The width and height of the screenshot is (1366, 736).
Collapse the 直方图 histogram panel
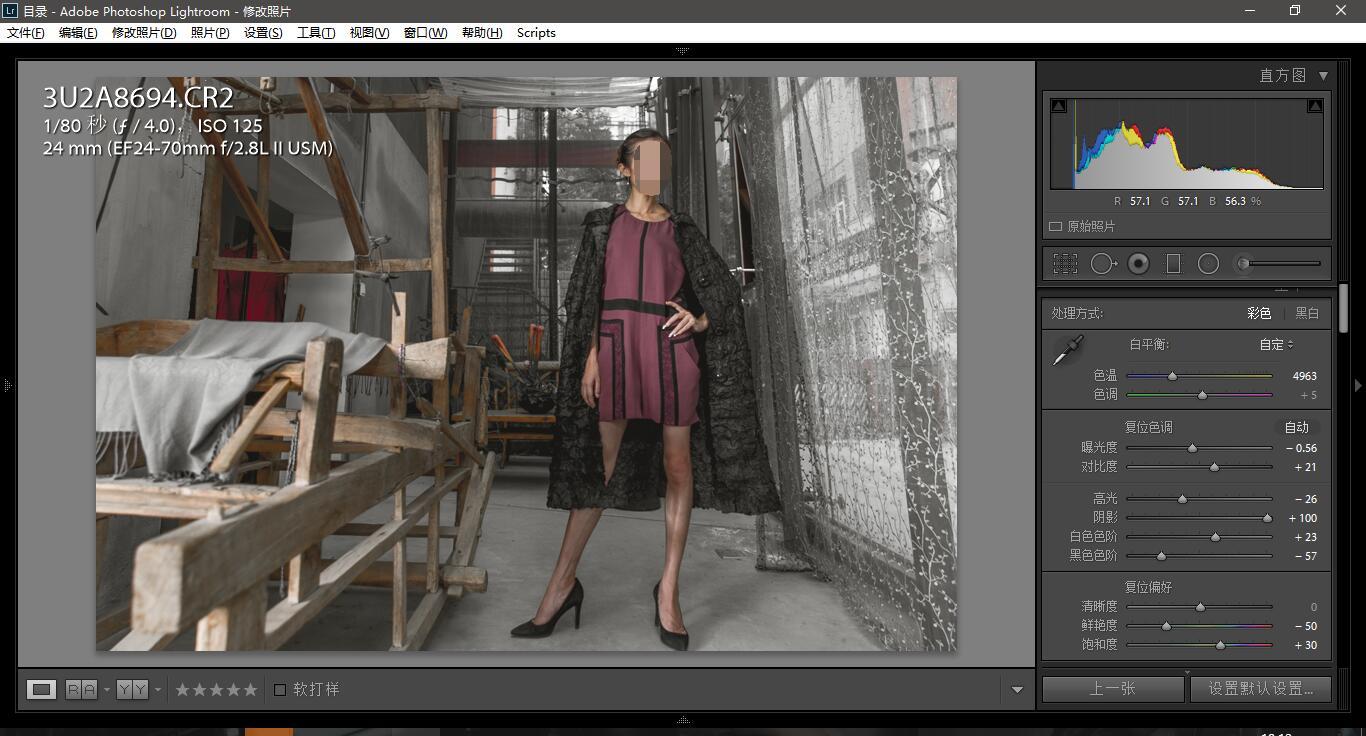(1323, 76)
